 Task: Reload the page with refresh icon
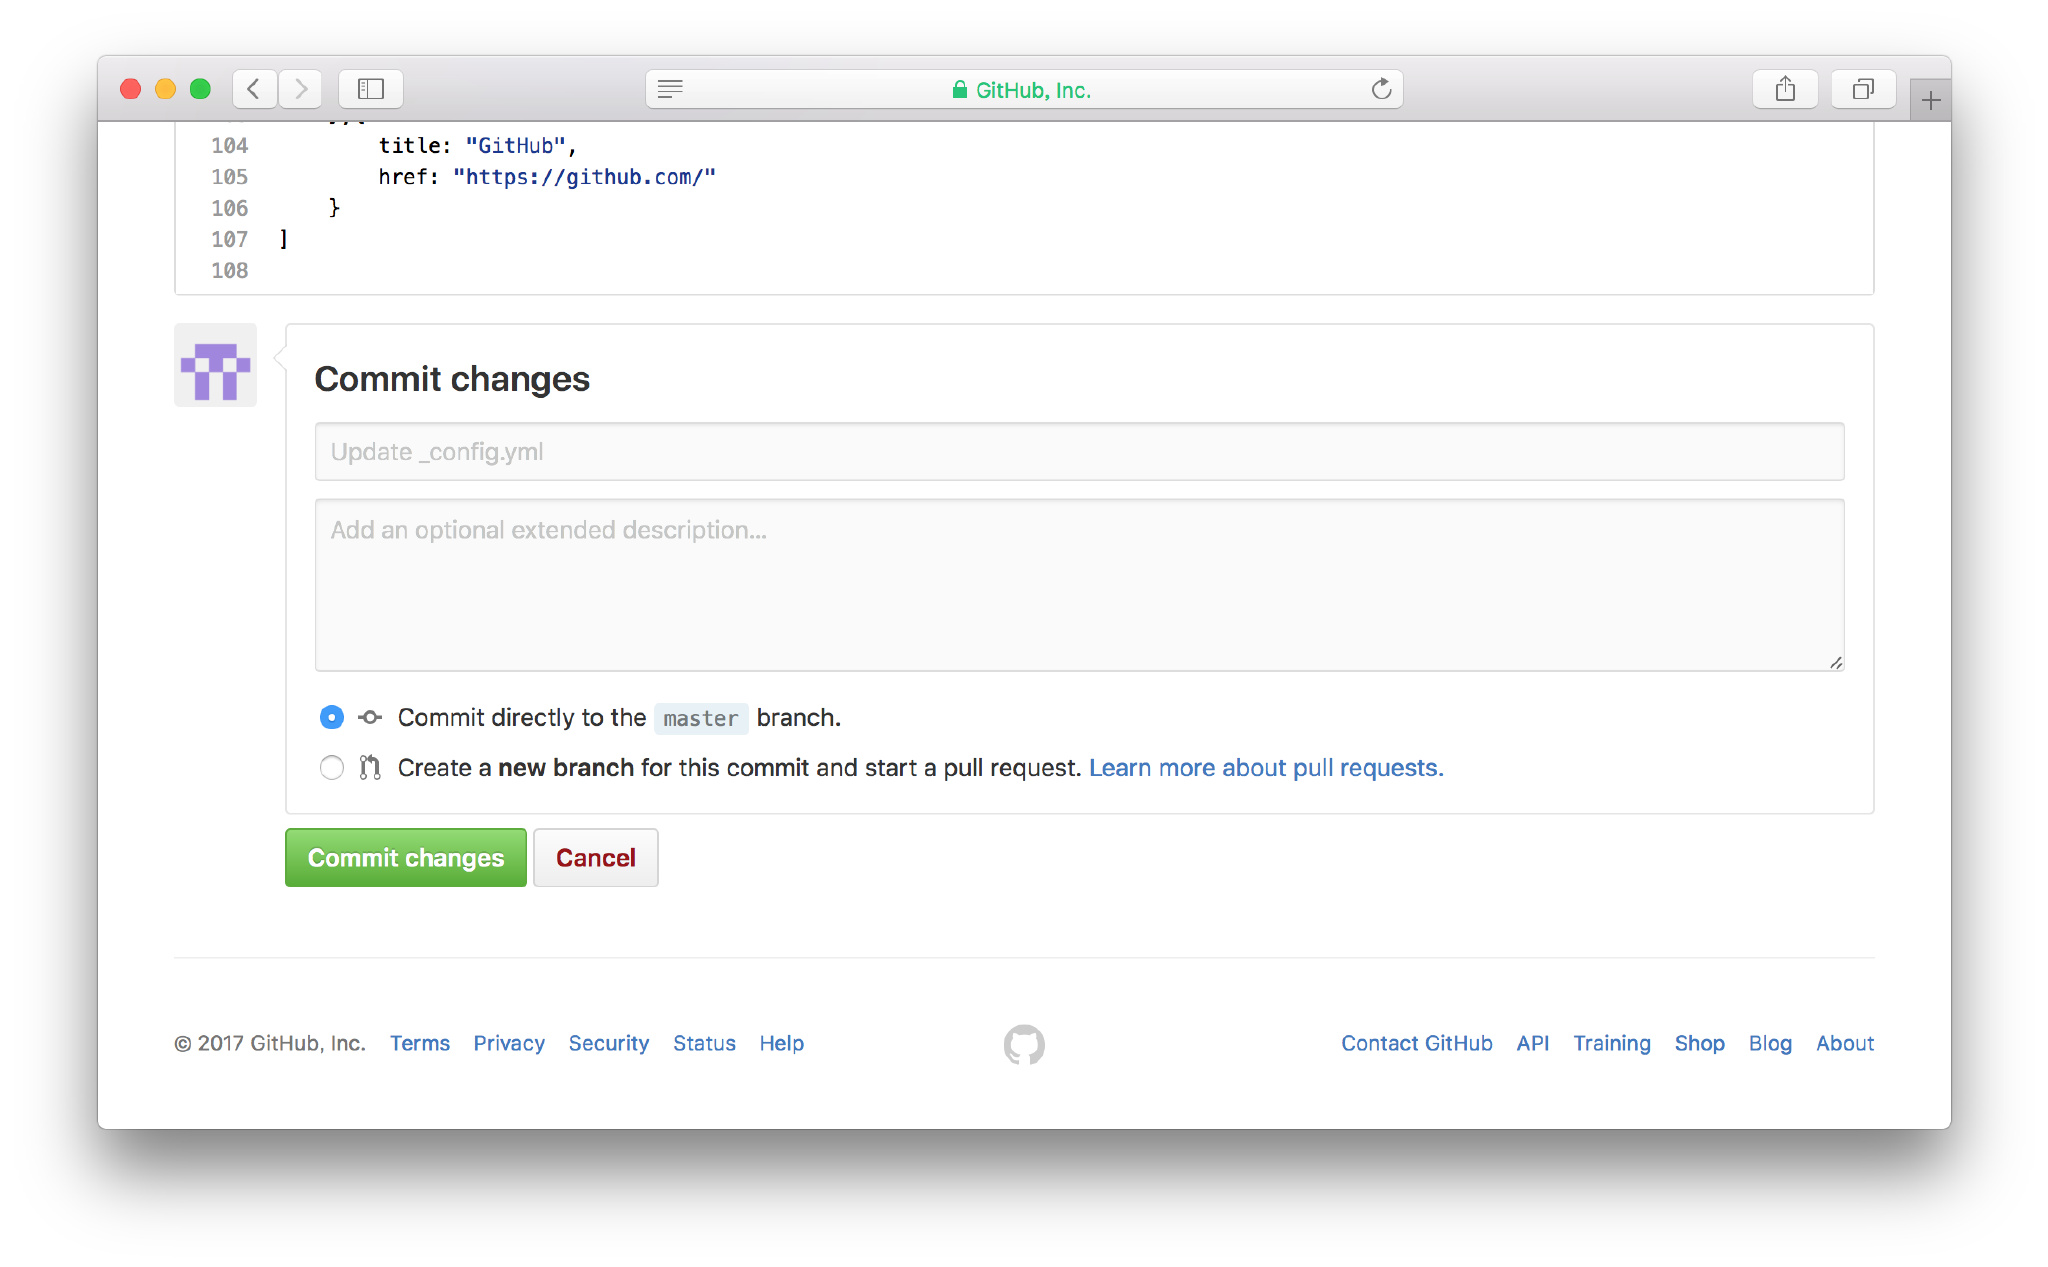pos(1381,89)
